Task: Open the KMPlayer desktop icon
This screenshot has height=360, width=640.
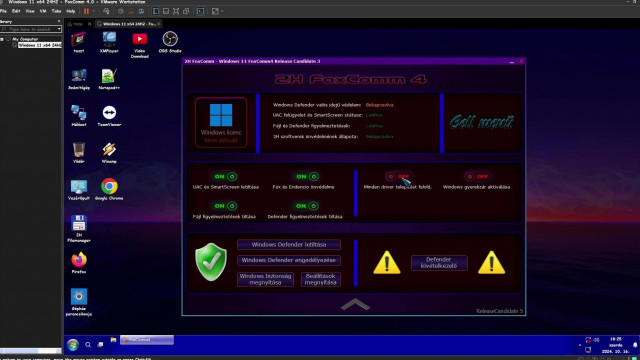Action: click(109, 42)
